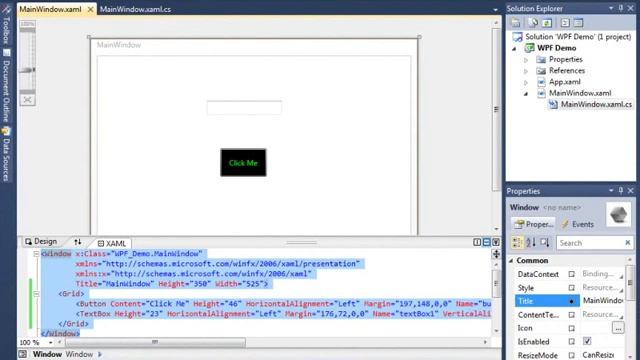Viewport: 640px width, 360px height.
Task: Sort properties by category
Action: pos(517,242)
